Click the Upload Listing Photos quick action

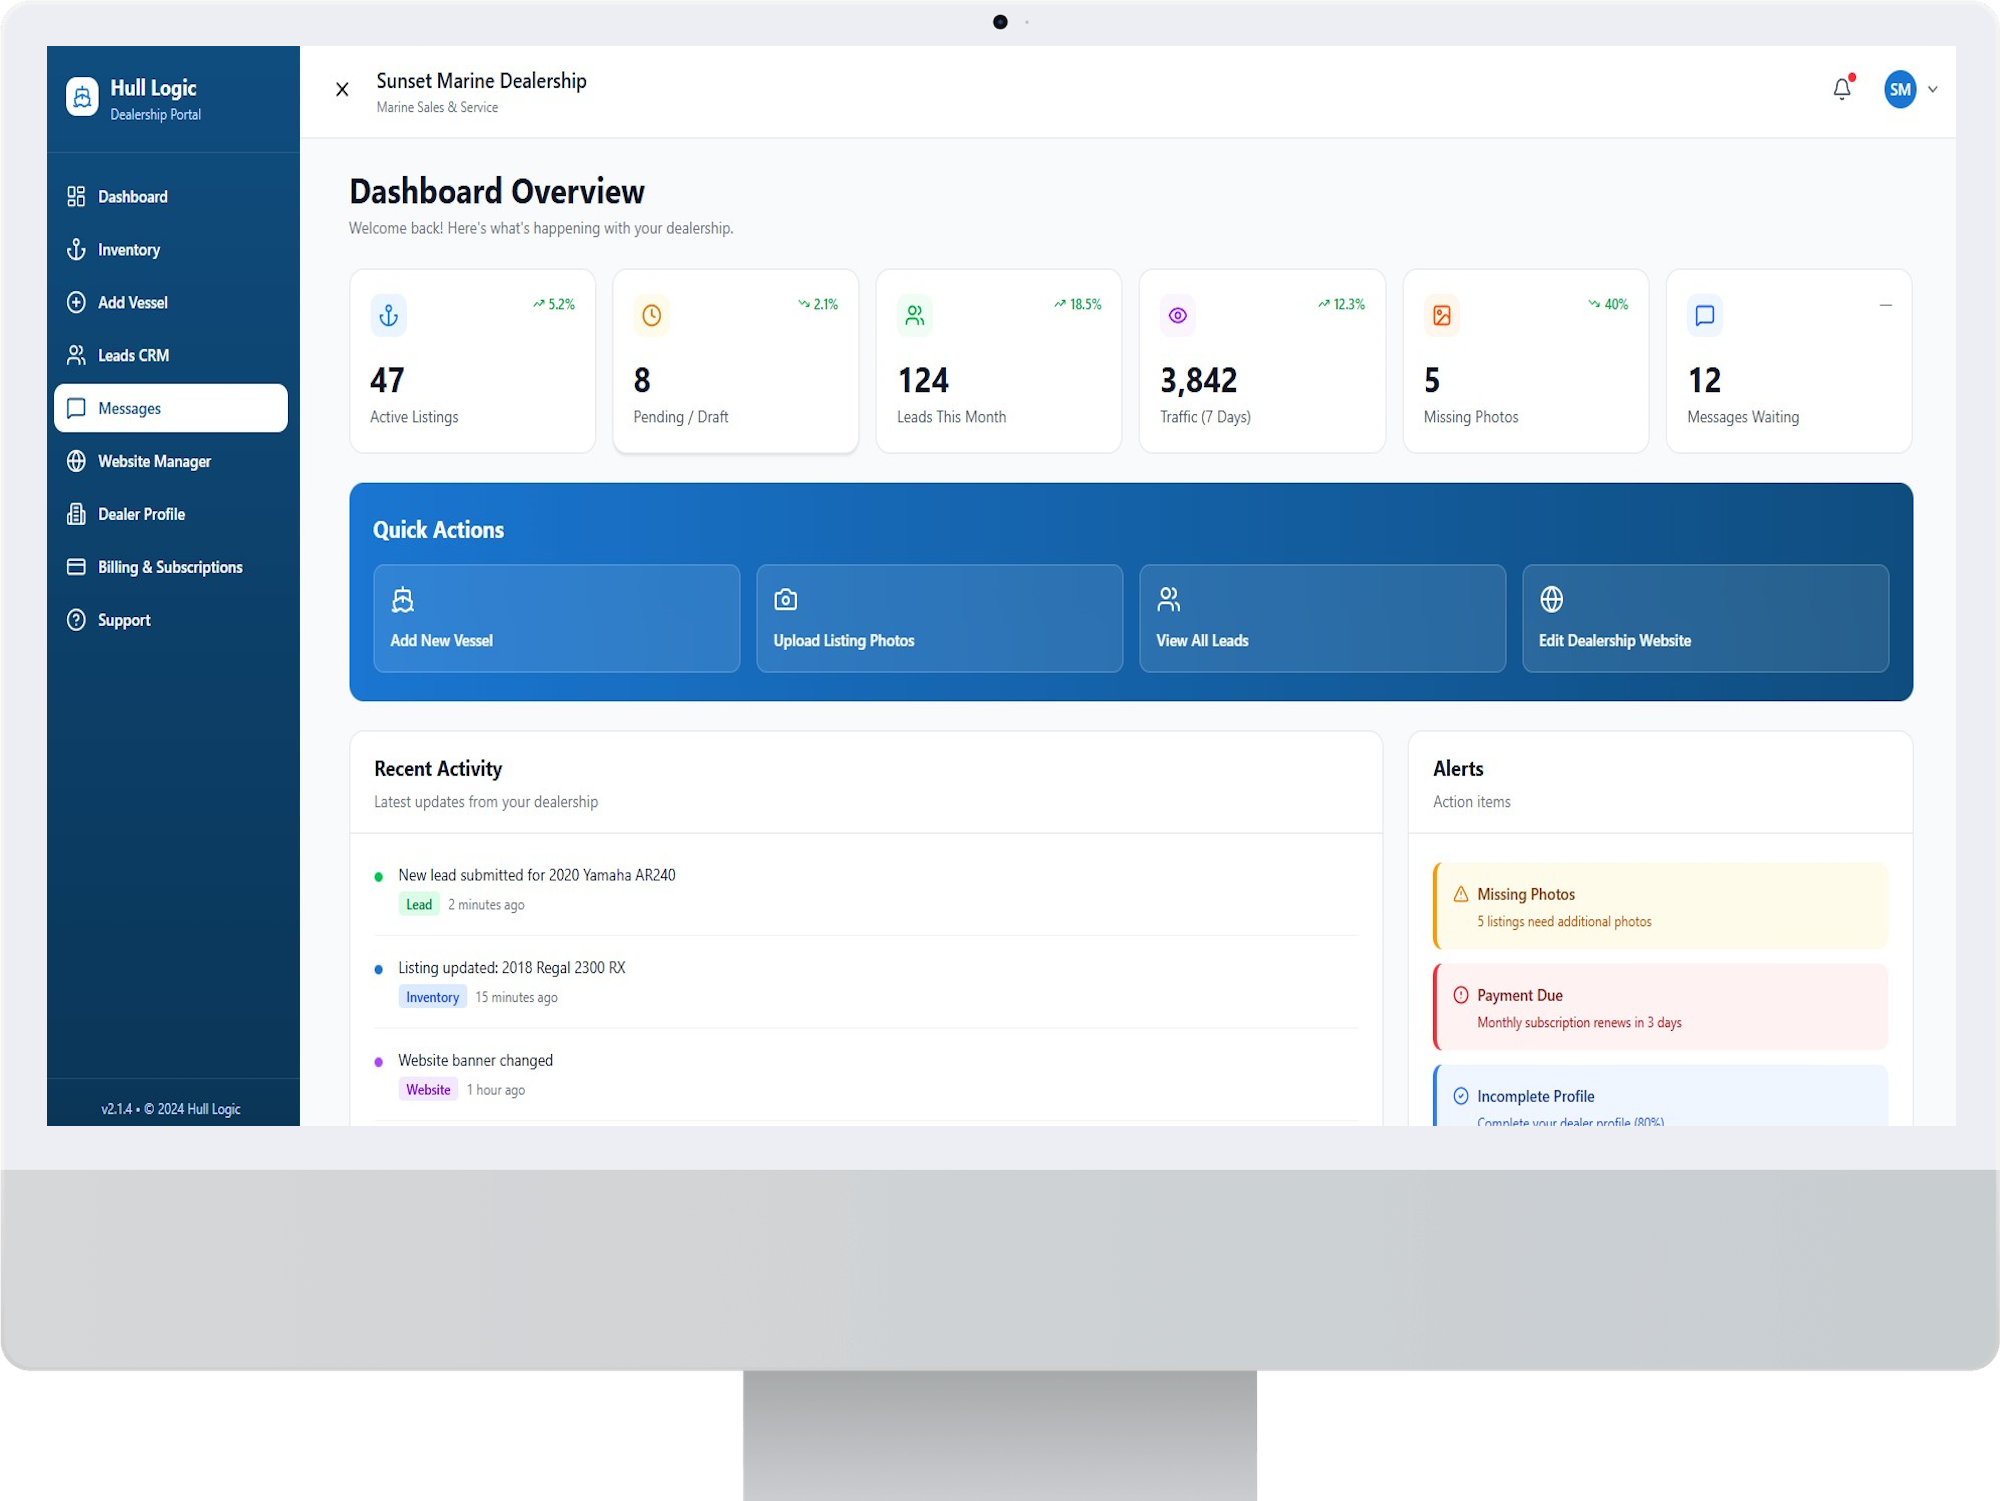pyautogui.click(x=939, y=618)
